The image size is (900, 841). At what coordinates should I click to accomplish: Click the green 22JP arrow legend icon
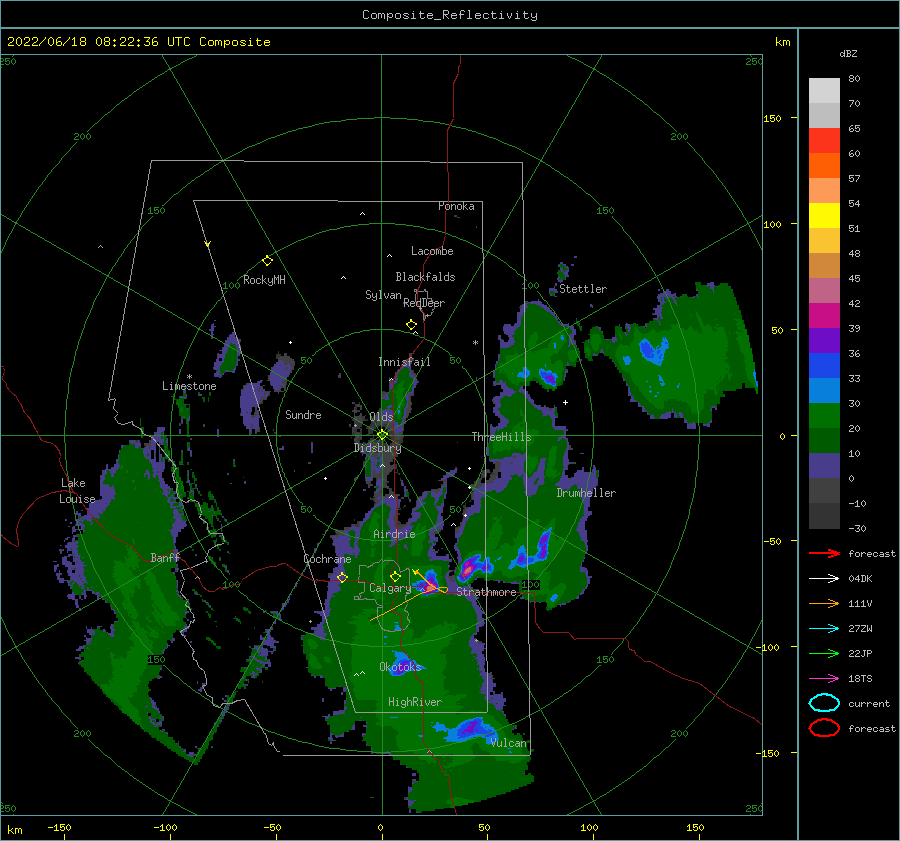824,653
